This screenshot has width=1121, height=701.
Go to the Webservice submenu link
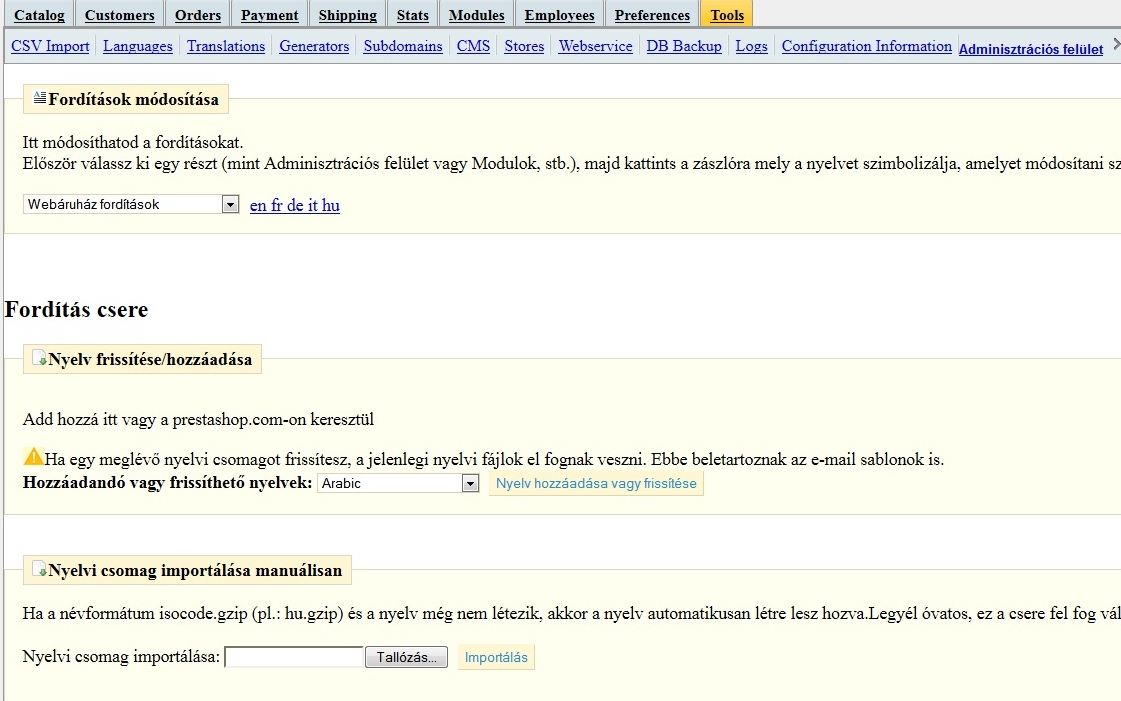point(596,46)
